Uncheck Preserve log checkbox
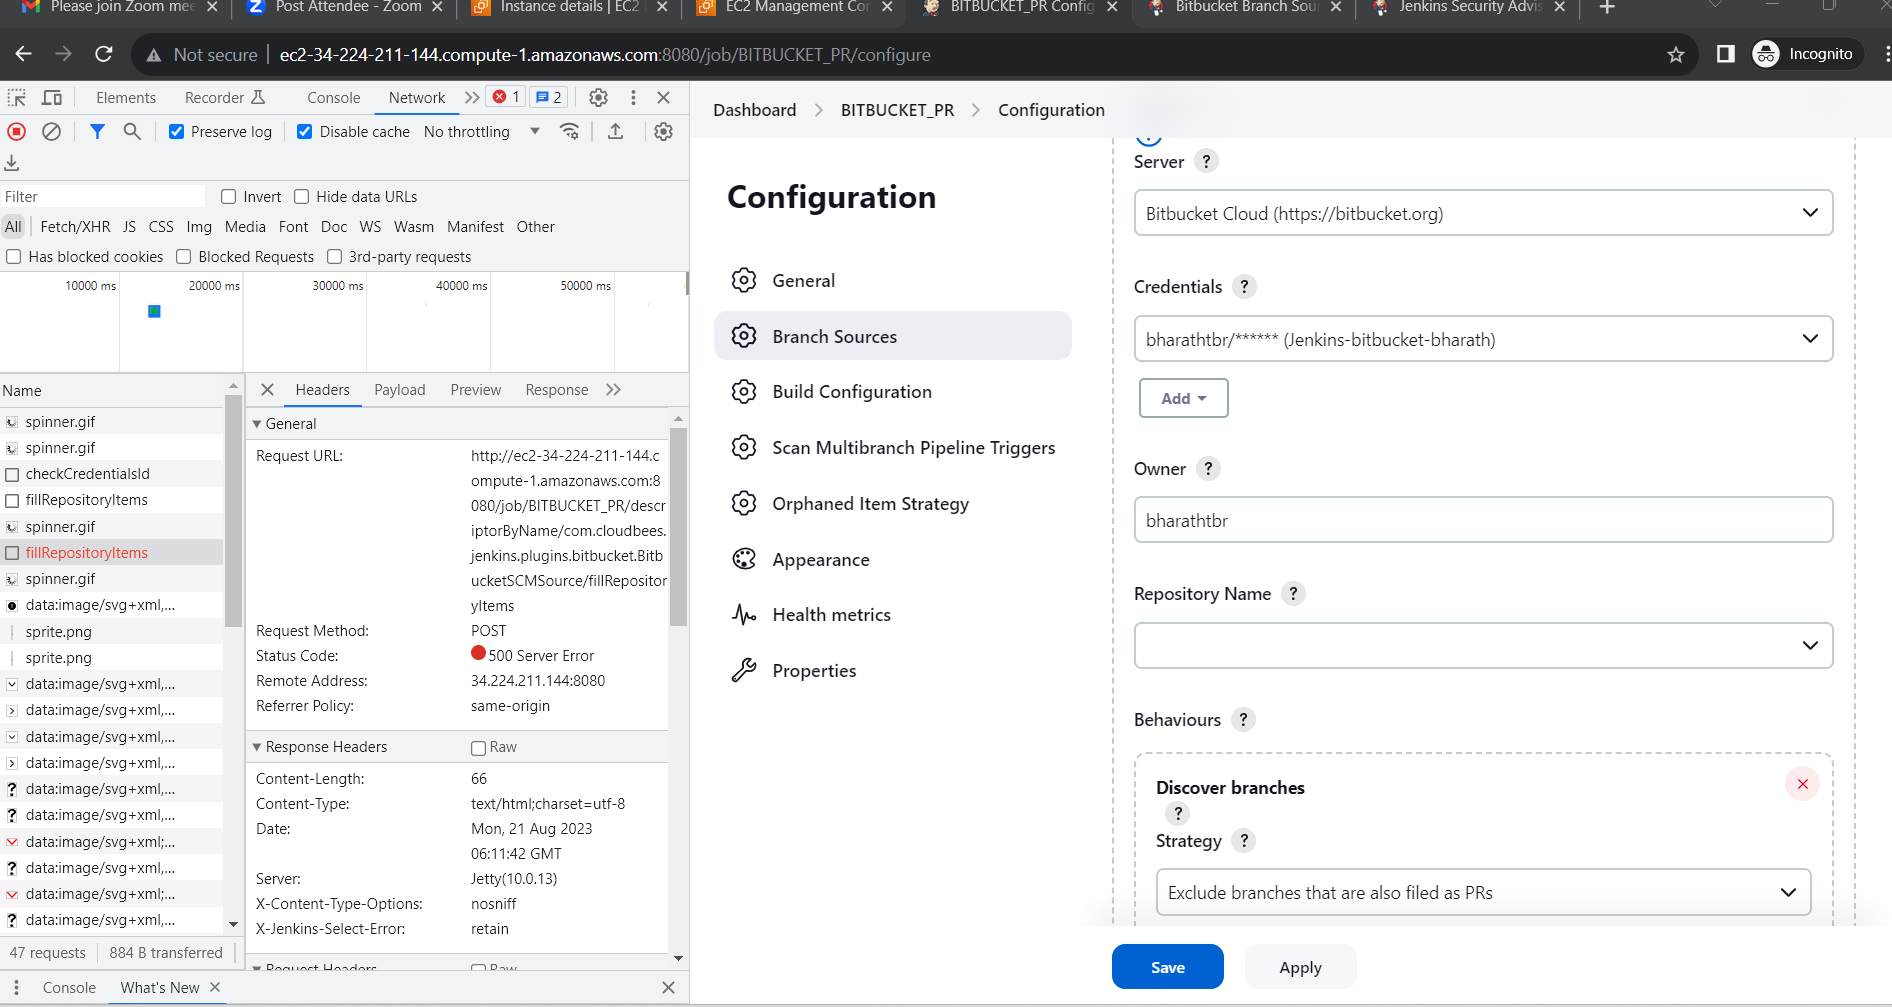The image size is (1892, 1007). coord(176,131)
